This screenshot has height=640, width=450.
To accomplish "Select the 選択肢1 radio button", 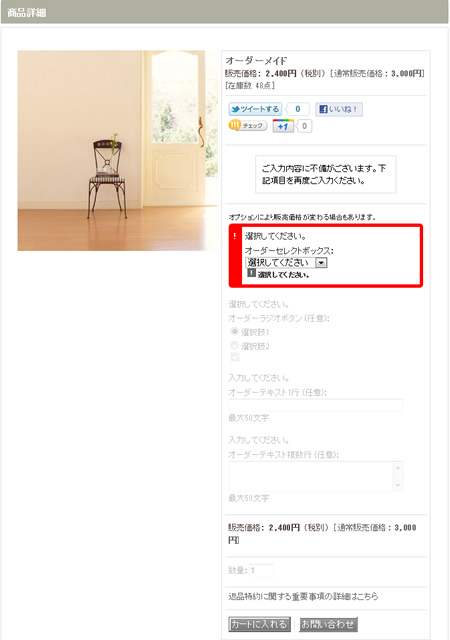I will point(234,331).
